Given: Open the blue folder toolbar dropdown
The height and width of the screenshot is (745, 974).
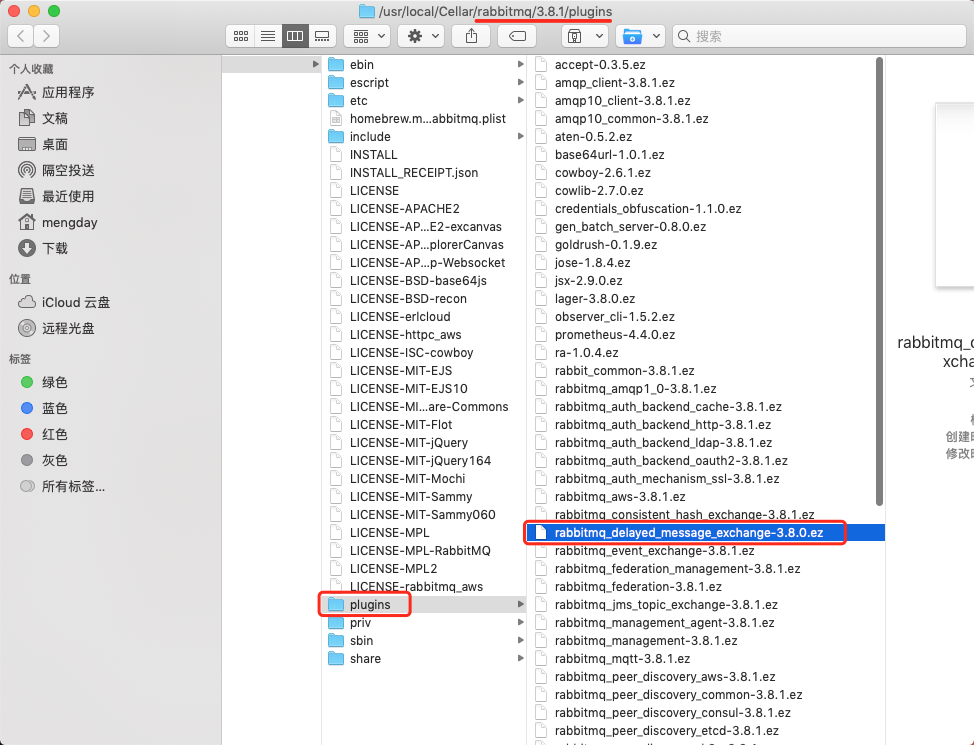Looking at the screenshot, I should [640, 36].
